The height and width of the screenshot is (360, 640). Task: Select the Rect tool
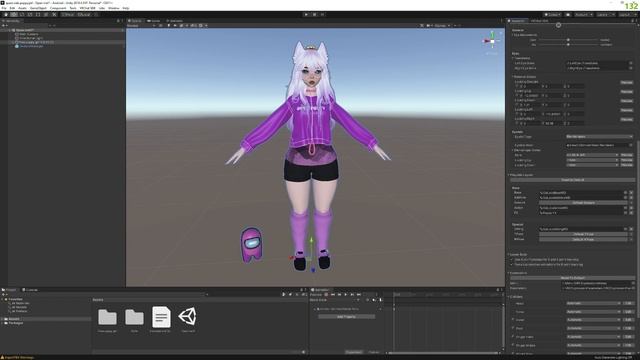pyautogui.click(x=38, y=14)
